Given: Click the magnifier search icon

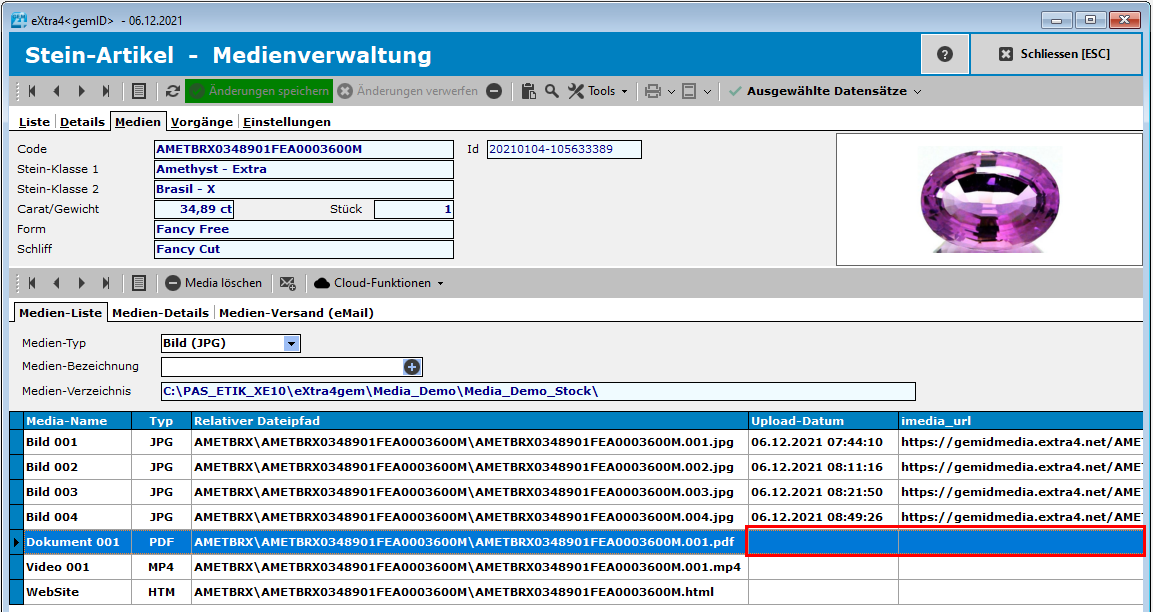Looking at the screenshot, I should (552, 91).
